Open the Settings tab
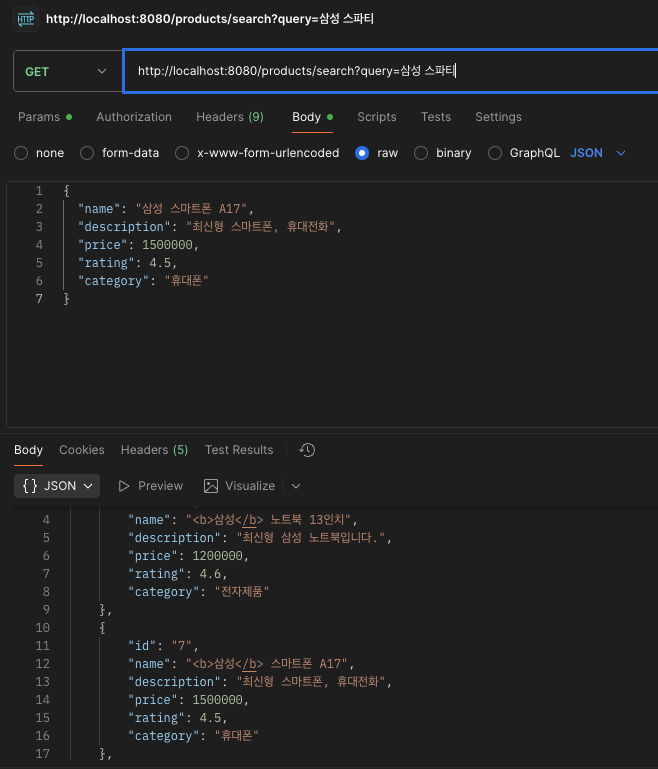Viewport: 658px width, 769px height. point(498,117)
